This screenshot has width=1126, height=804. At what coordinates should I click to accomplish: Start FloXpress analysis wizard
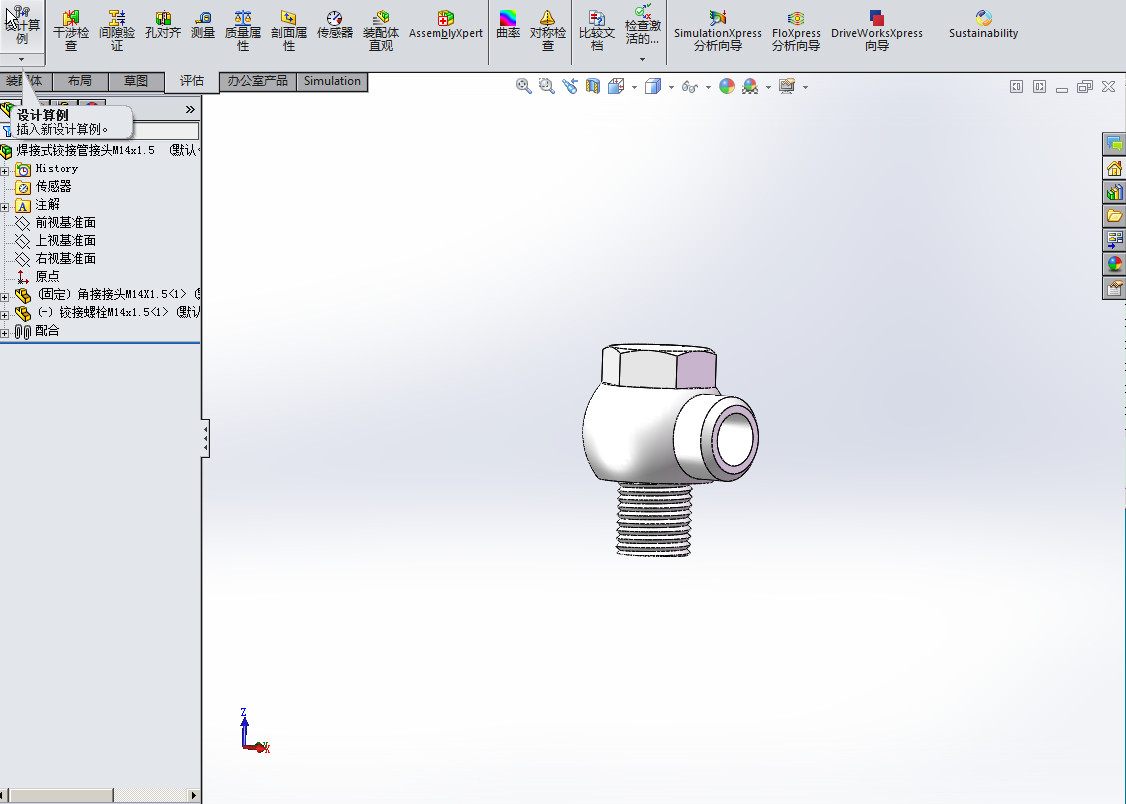[x=796, y=31]
